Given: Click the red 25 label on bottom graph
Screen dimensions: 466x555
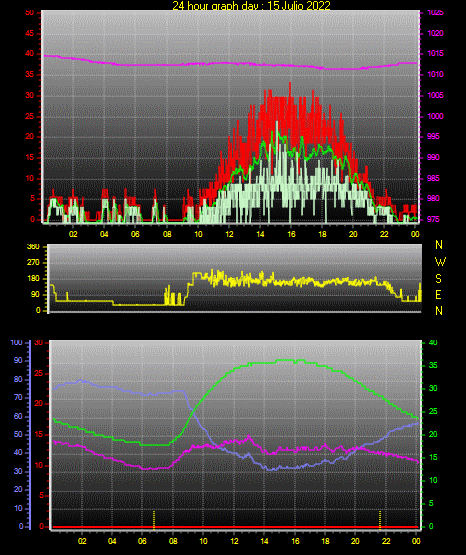Looking at the screenshot, I should pyautogui.click(x=39, y=373).
